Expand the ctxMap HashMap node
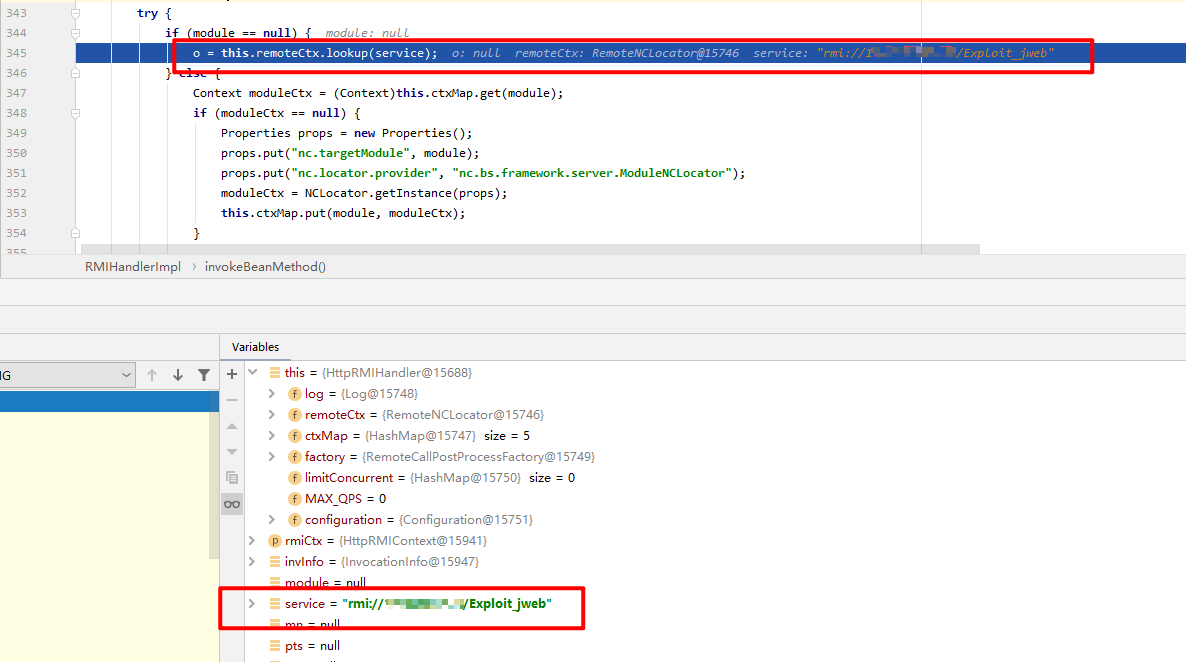This screenshot has width=1186, height=662. pyautogui.click(x=272, y=436)
